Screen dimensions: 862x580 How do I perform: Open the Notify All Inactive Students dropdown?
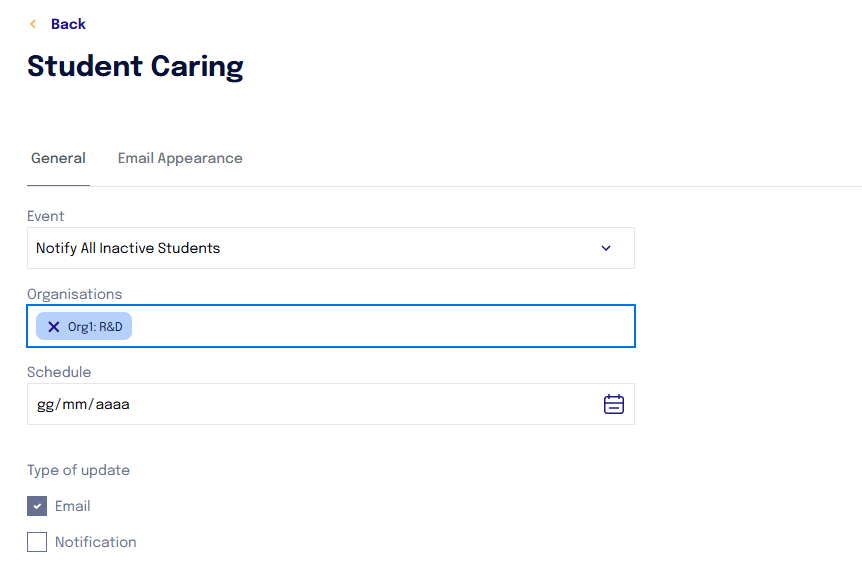(x=331, y=248)
